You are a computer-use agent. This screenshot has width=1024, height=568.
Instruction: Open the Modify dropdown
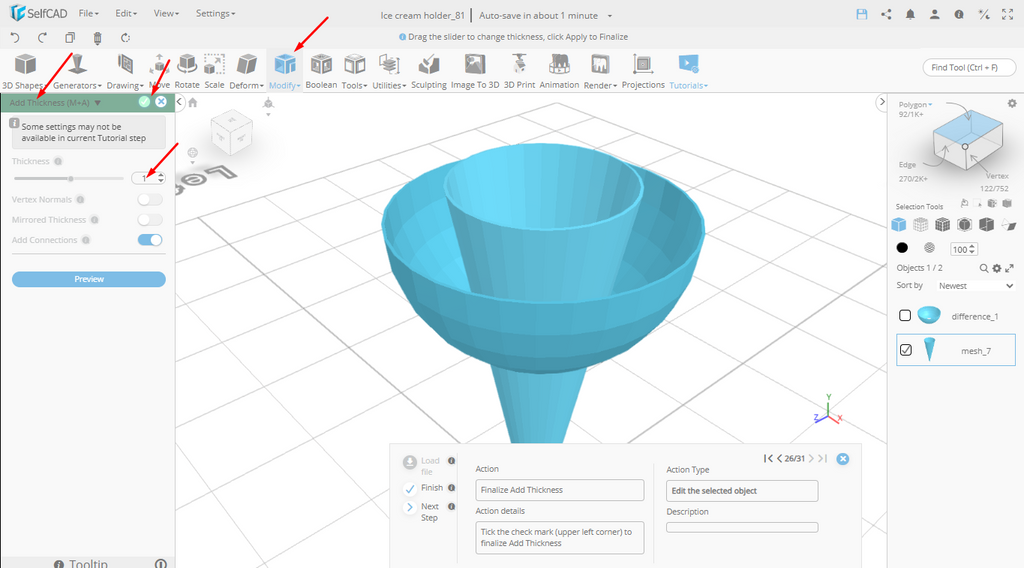[285, 71]
